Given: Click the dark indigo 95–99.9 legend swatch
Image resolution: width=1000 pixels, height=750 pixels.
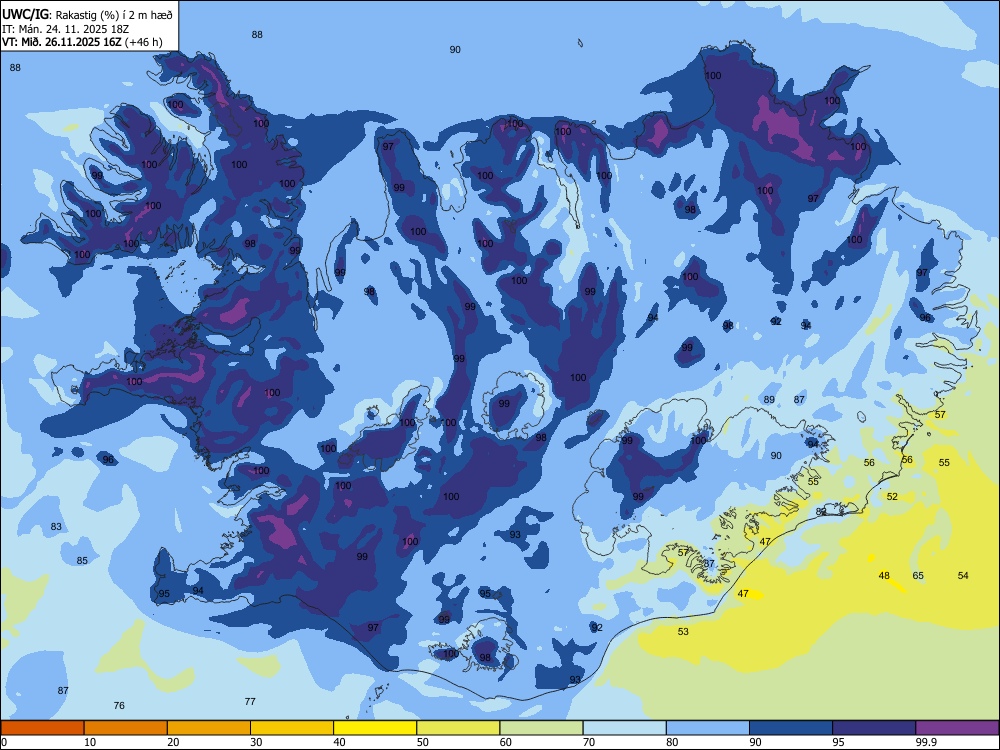Looking at the screenshot, I should (874, 728).
